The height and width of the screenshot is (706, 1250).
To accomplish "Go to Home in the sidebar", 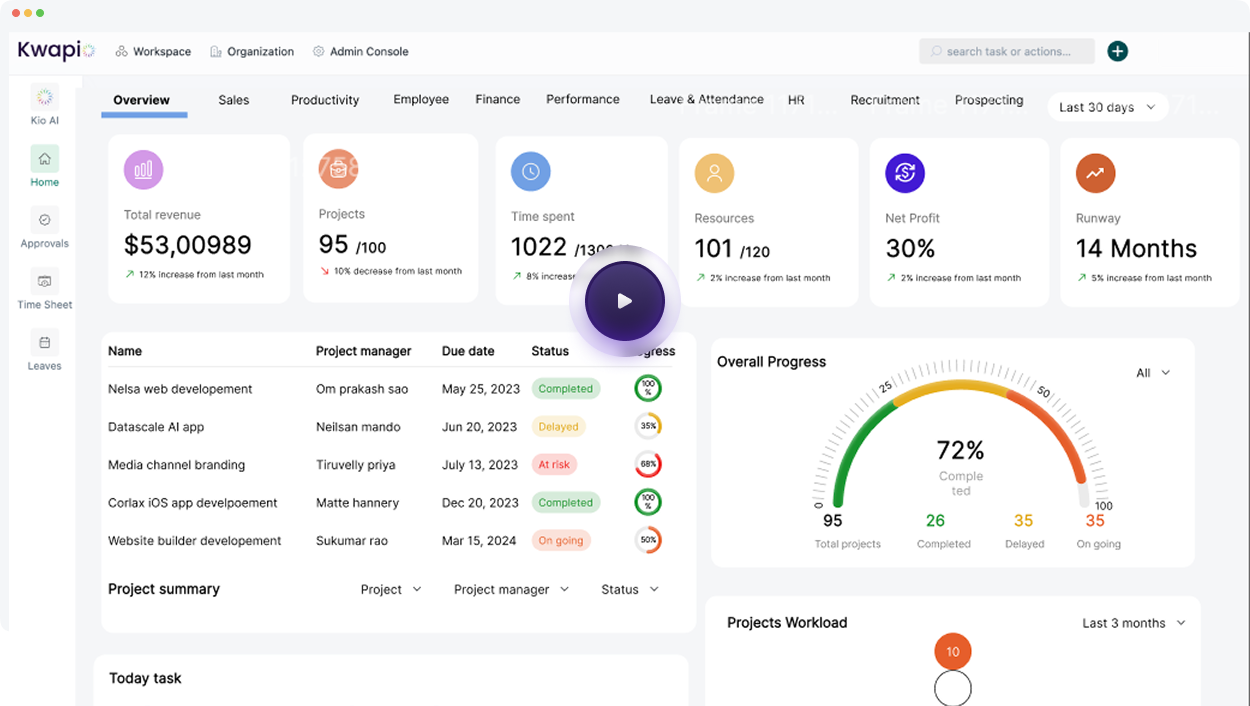I will click(x=44, y=166).
